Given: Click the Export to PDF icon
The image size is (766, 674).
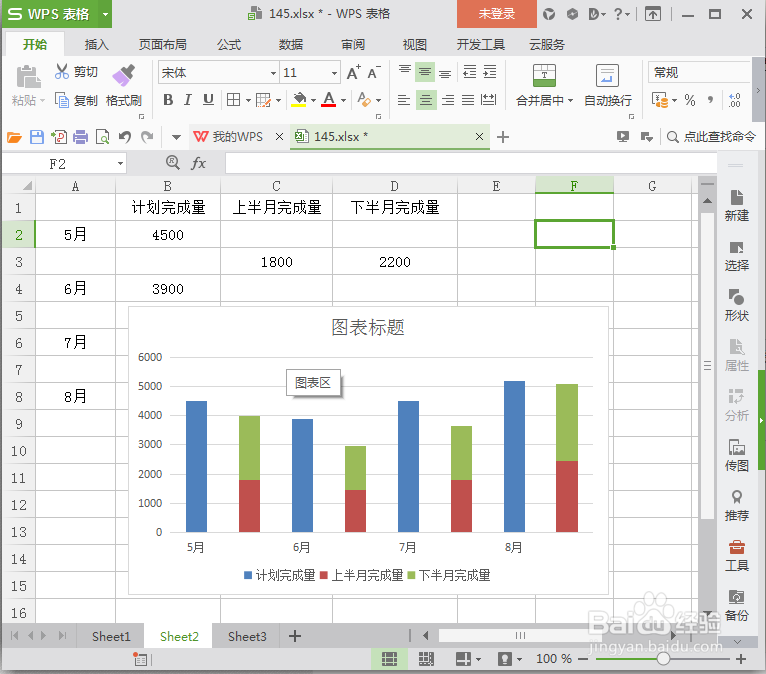Looking at the screenshot, I should point(59,137).
